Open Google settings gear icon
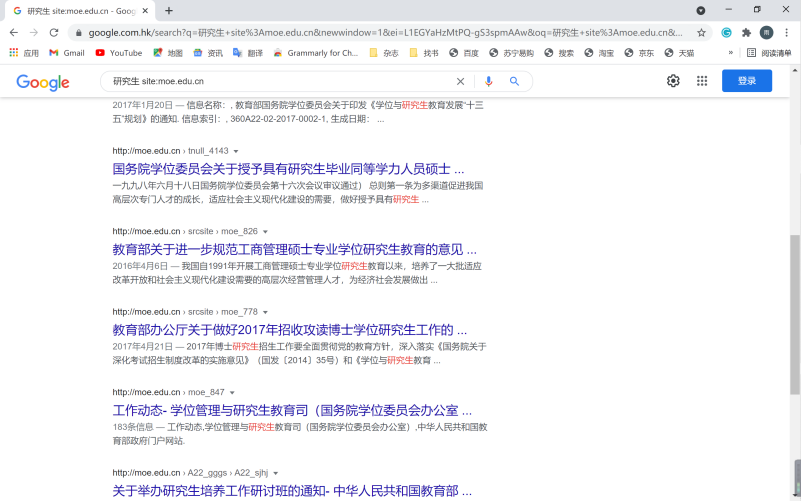The image size is (801, 501). pyautogui.click(x=673, y=81)
